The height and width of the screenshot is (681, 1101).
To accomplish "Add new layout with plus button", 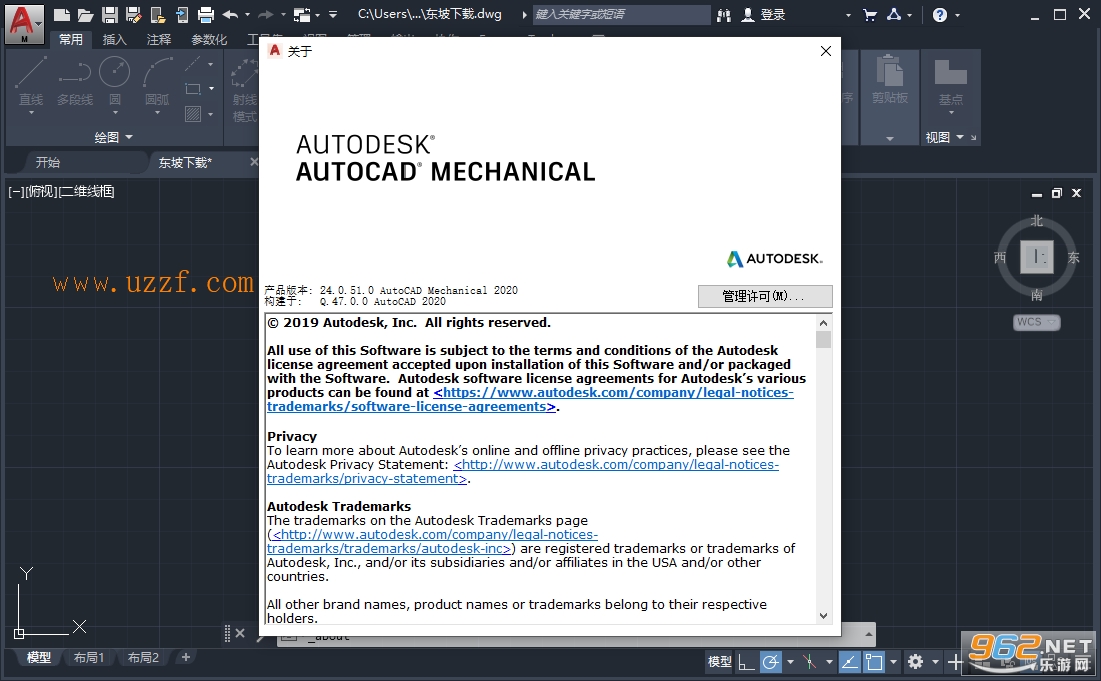I will [185, 657].
